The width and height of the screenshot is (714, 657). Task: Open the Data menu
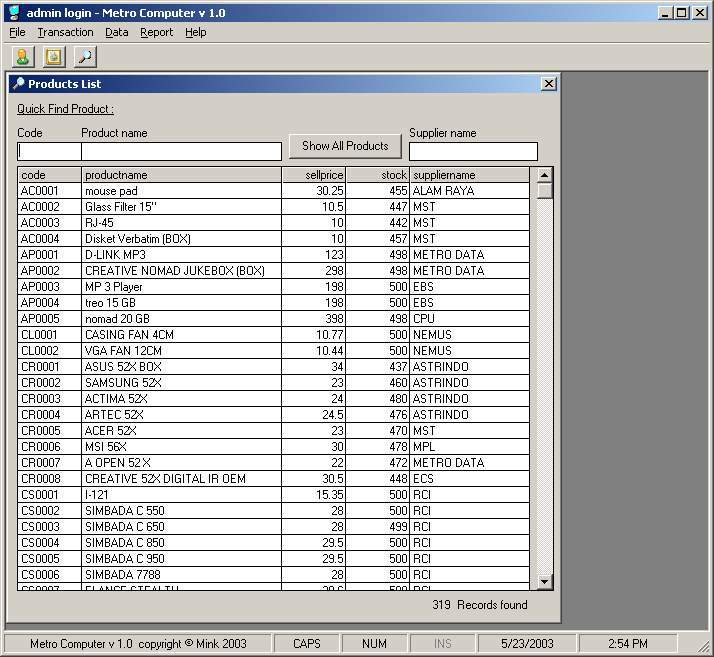pos(116,32)
